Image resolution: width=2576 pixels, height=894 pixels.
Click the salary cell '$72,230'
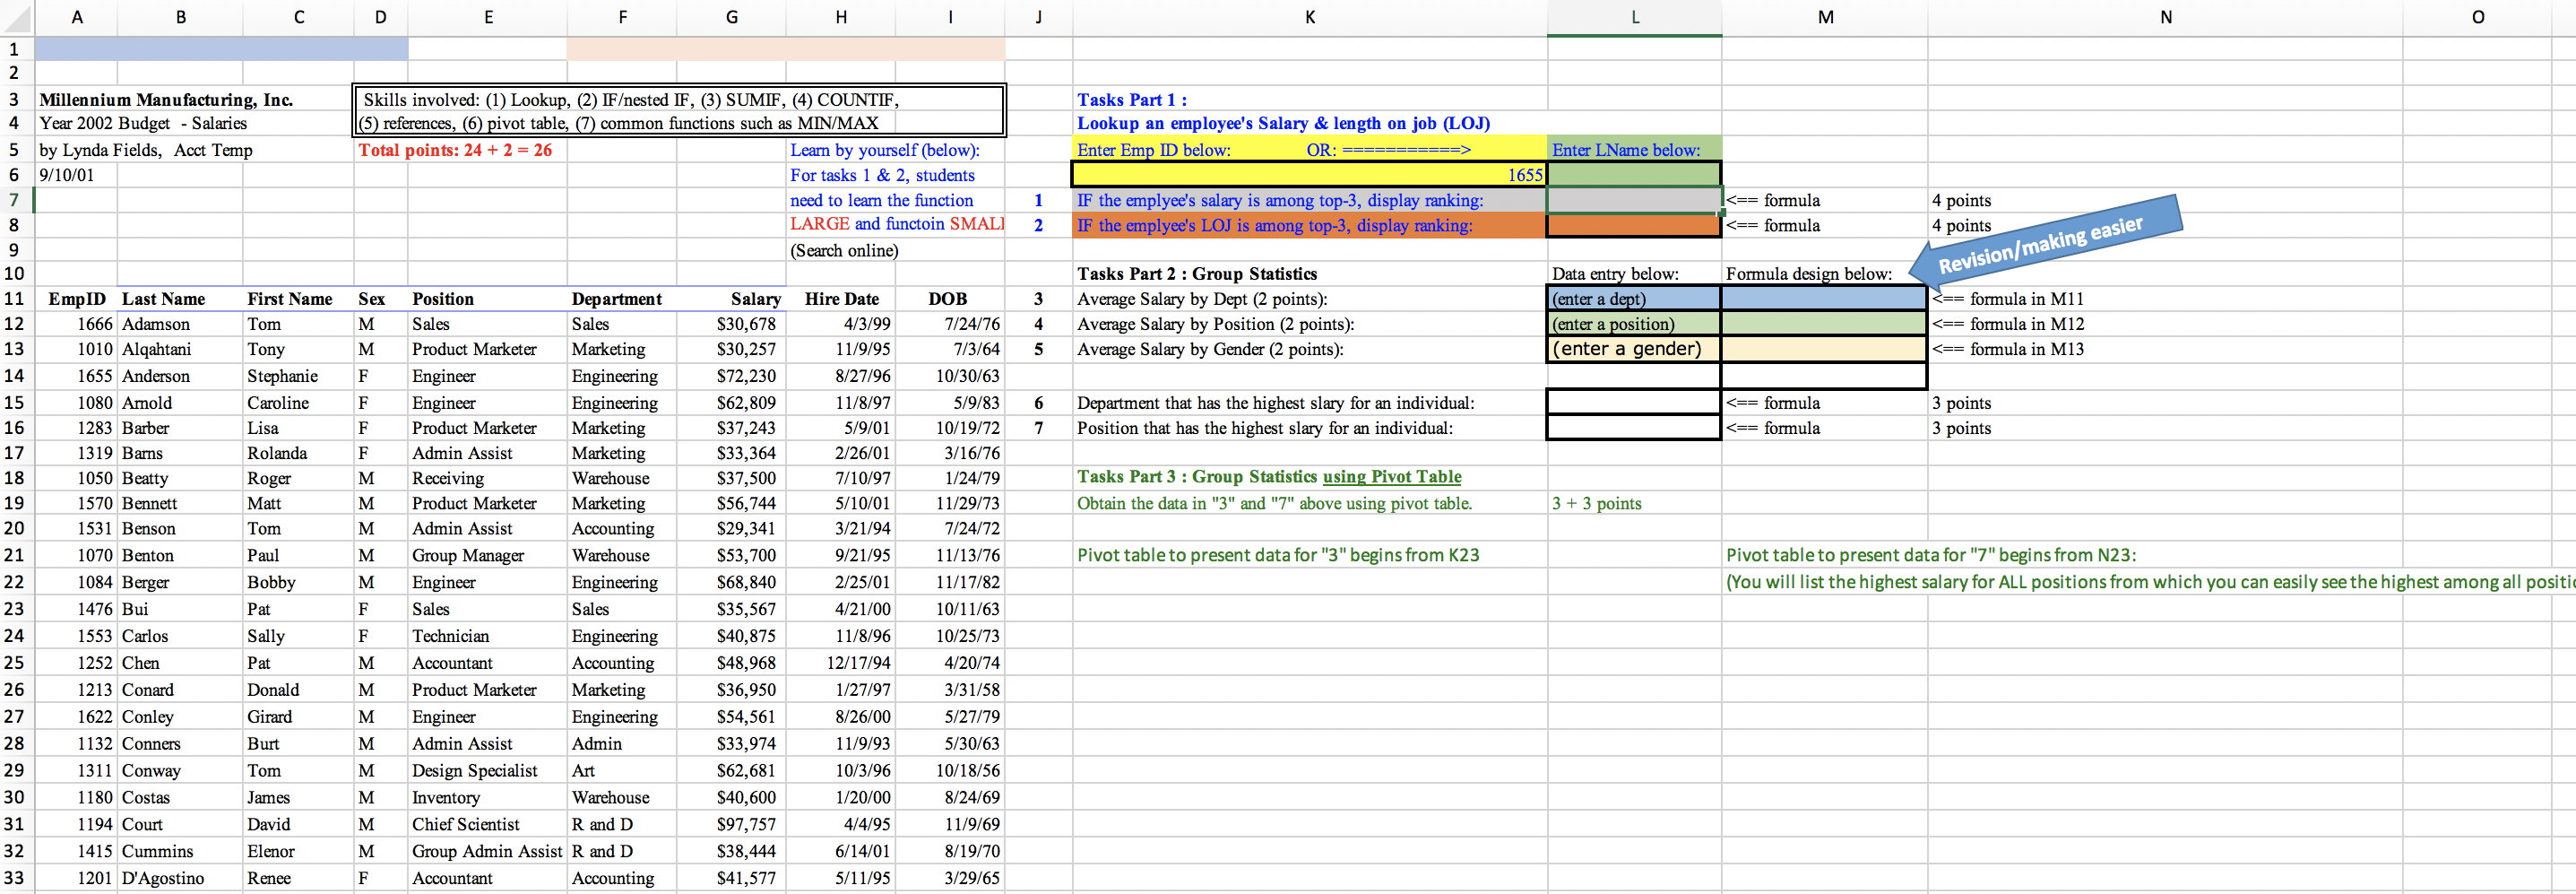coord(731,376)
